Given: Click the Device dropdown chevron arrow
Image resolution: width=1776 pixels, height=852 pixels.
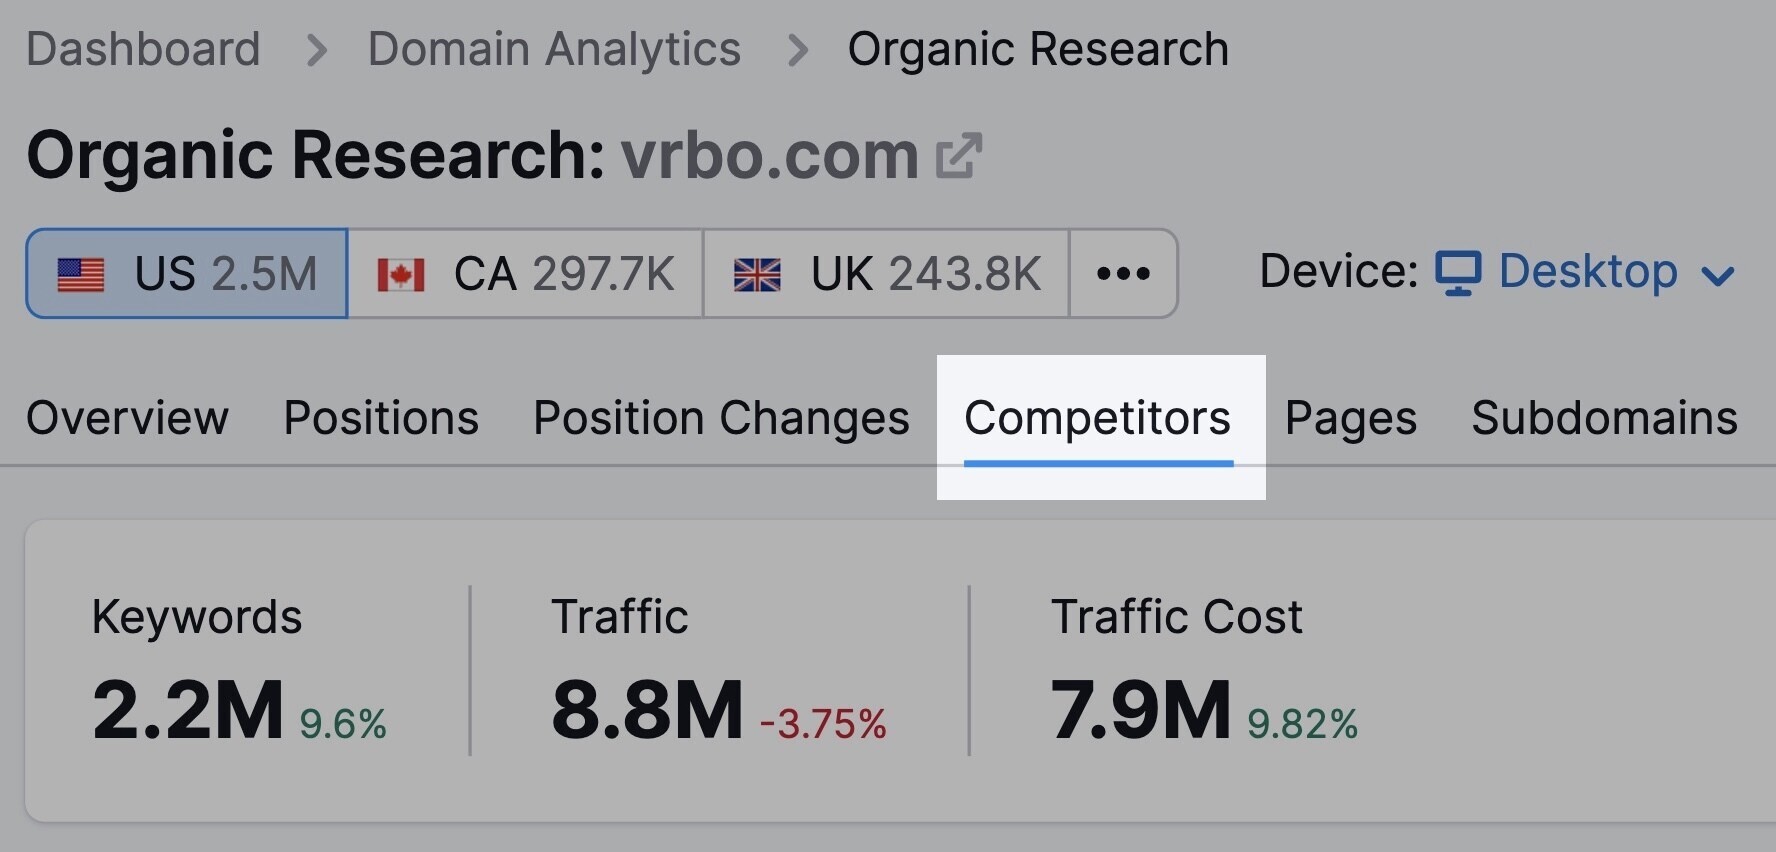Looking at the screenshot, I should point(1718,275).
